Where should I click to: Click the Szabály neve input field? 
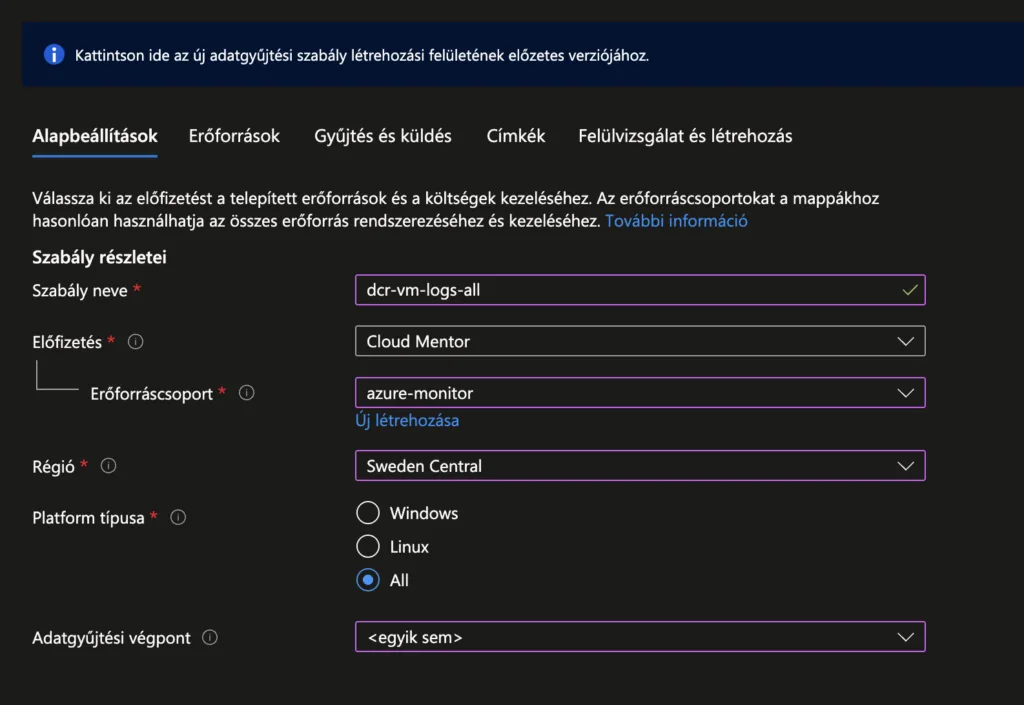tap(620, 290)
